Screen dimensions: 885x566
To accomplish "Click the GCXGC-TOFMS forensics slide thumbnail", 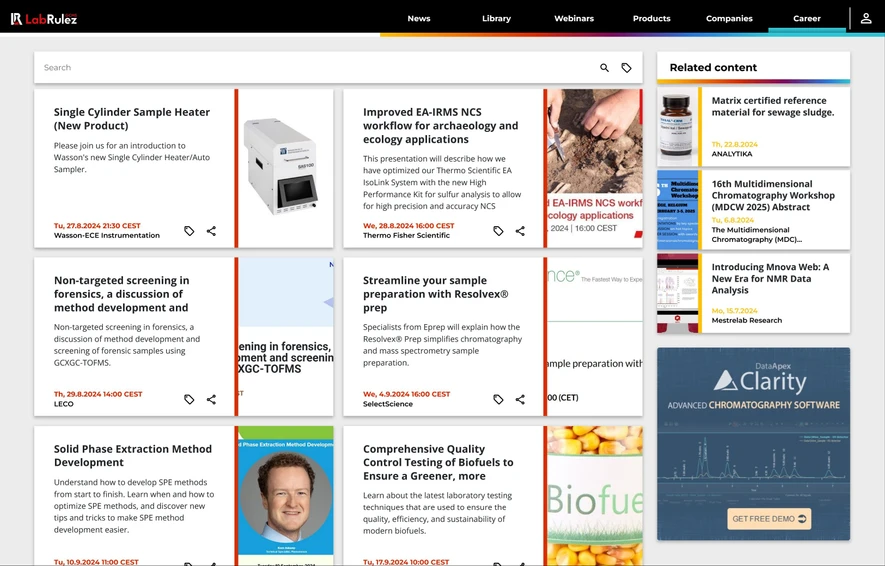I will click(x=286, y=337).
